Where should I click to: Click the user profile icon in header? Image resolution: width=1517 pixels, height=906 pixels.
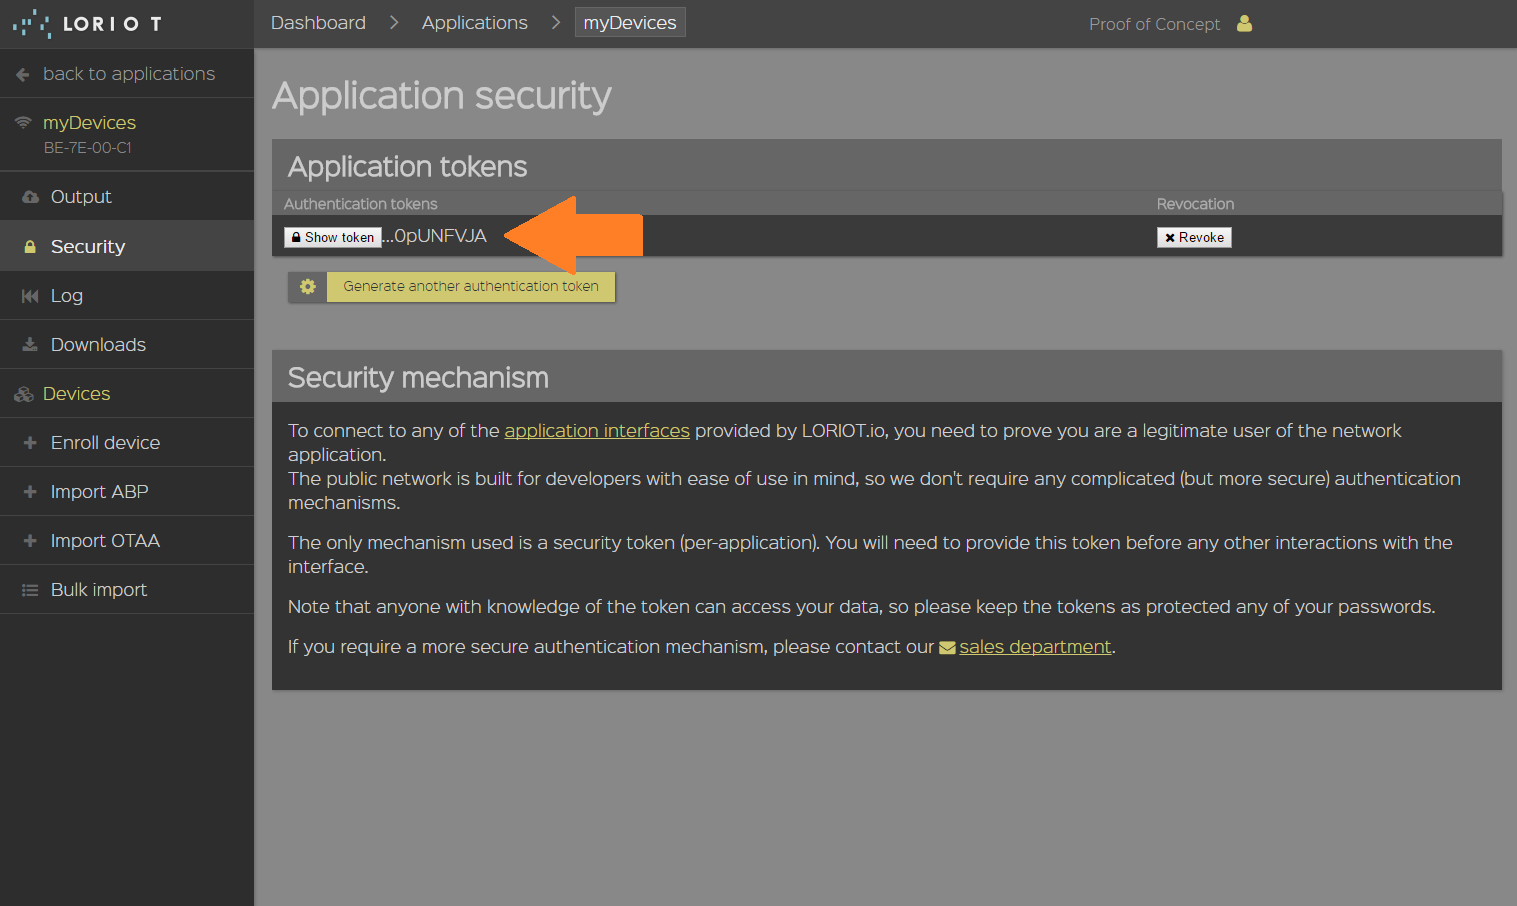1244,23
